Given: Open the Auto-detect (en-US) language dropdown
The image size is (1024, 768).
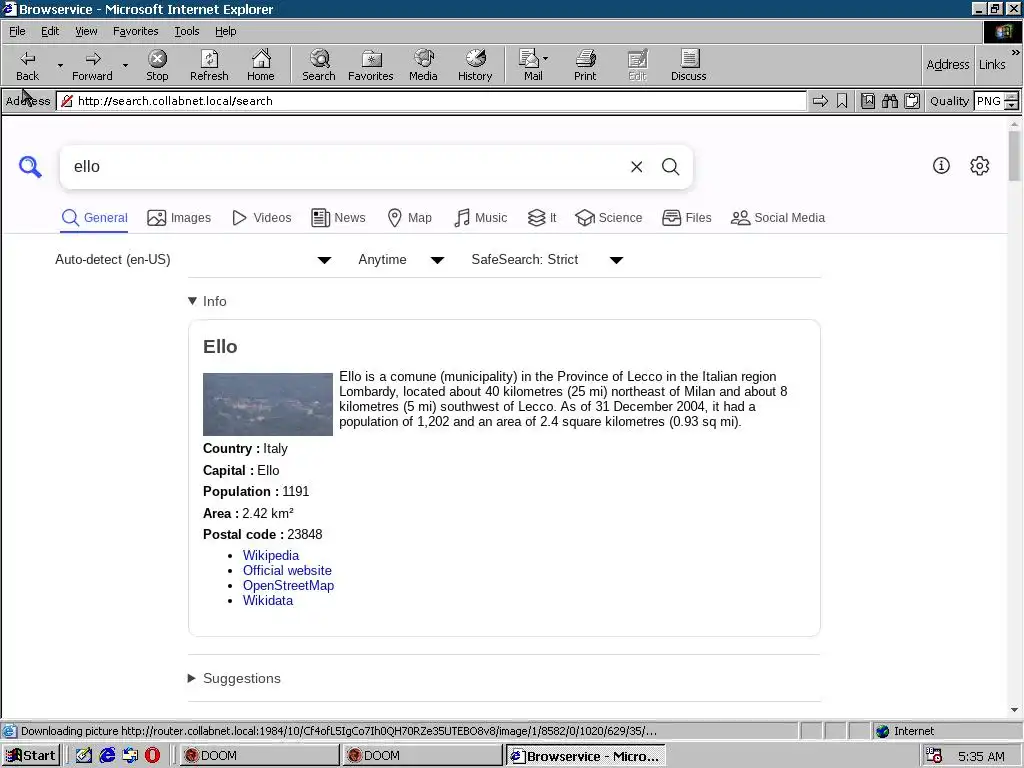Looking at the screenshot, I should (193, 260).
